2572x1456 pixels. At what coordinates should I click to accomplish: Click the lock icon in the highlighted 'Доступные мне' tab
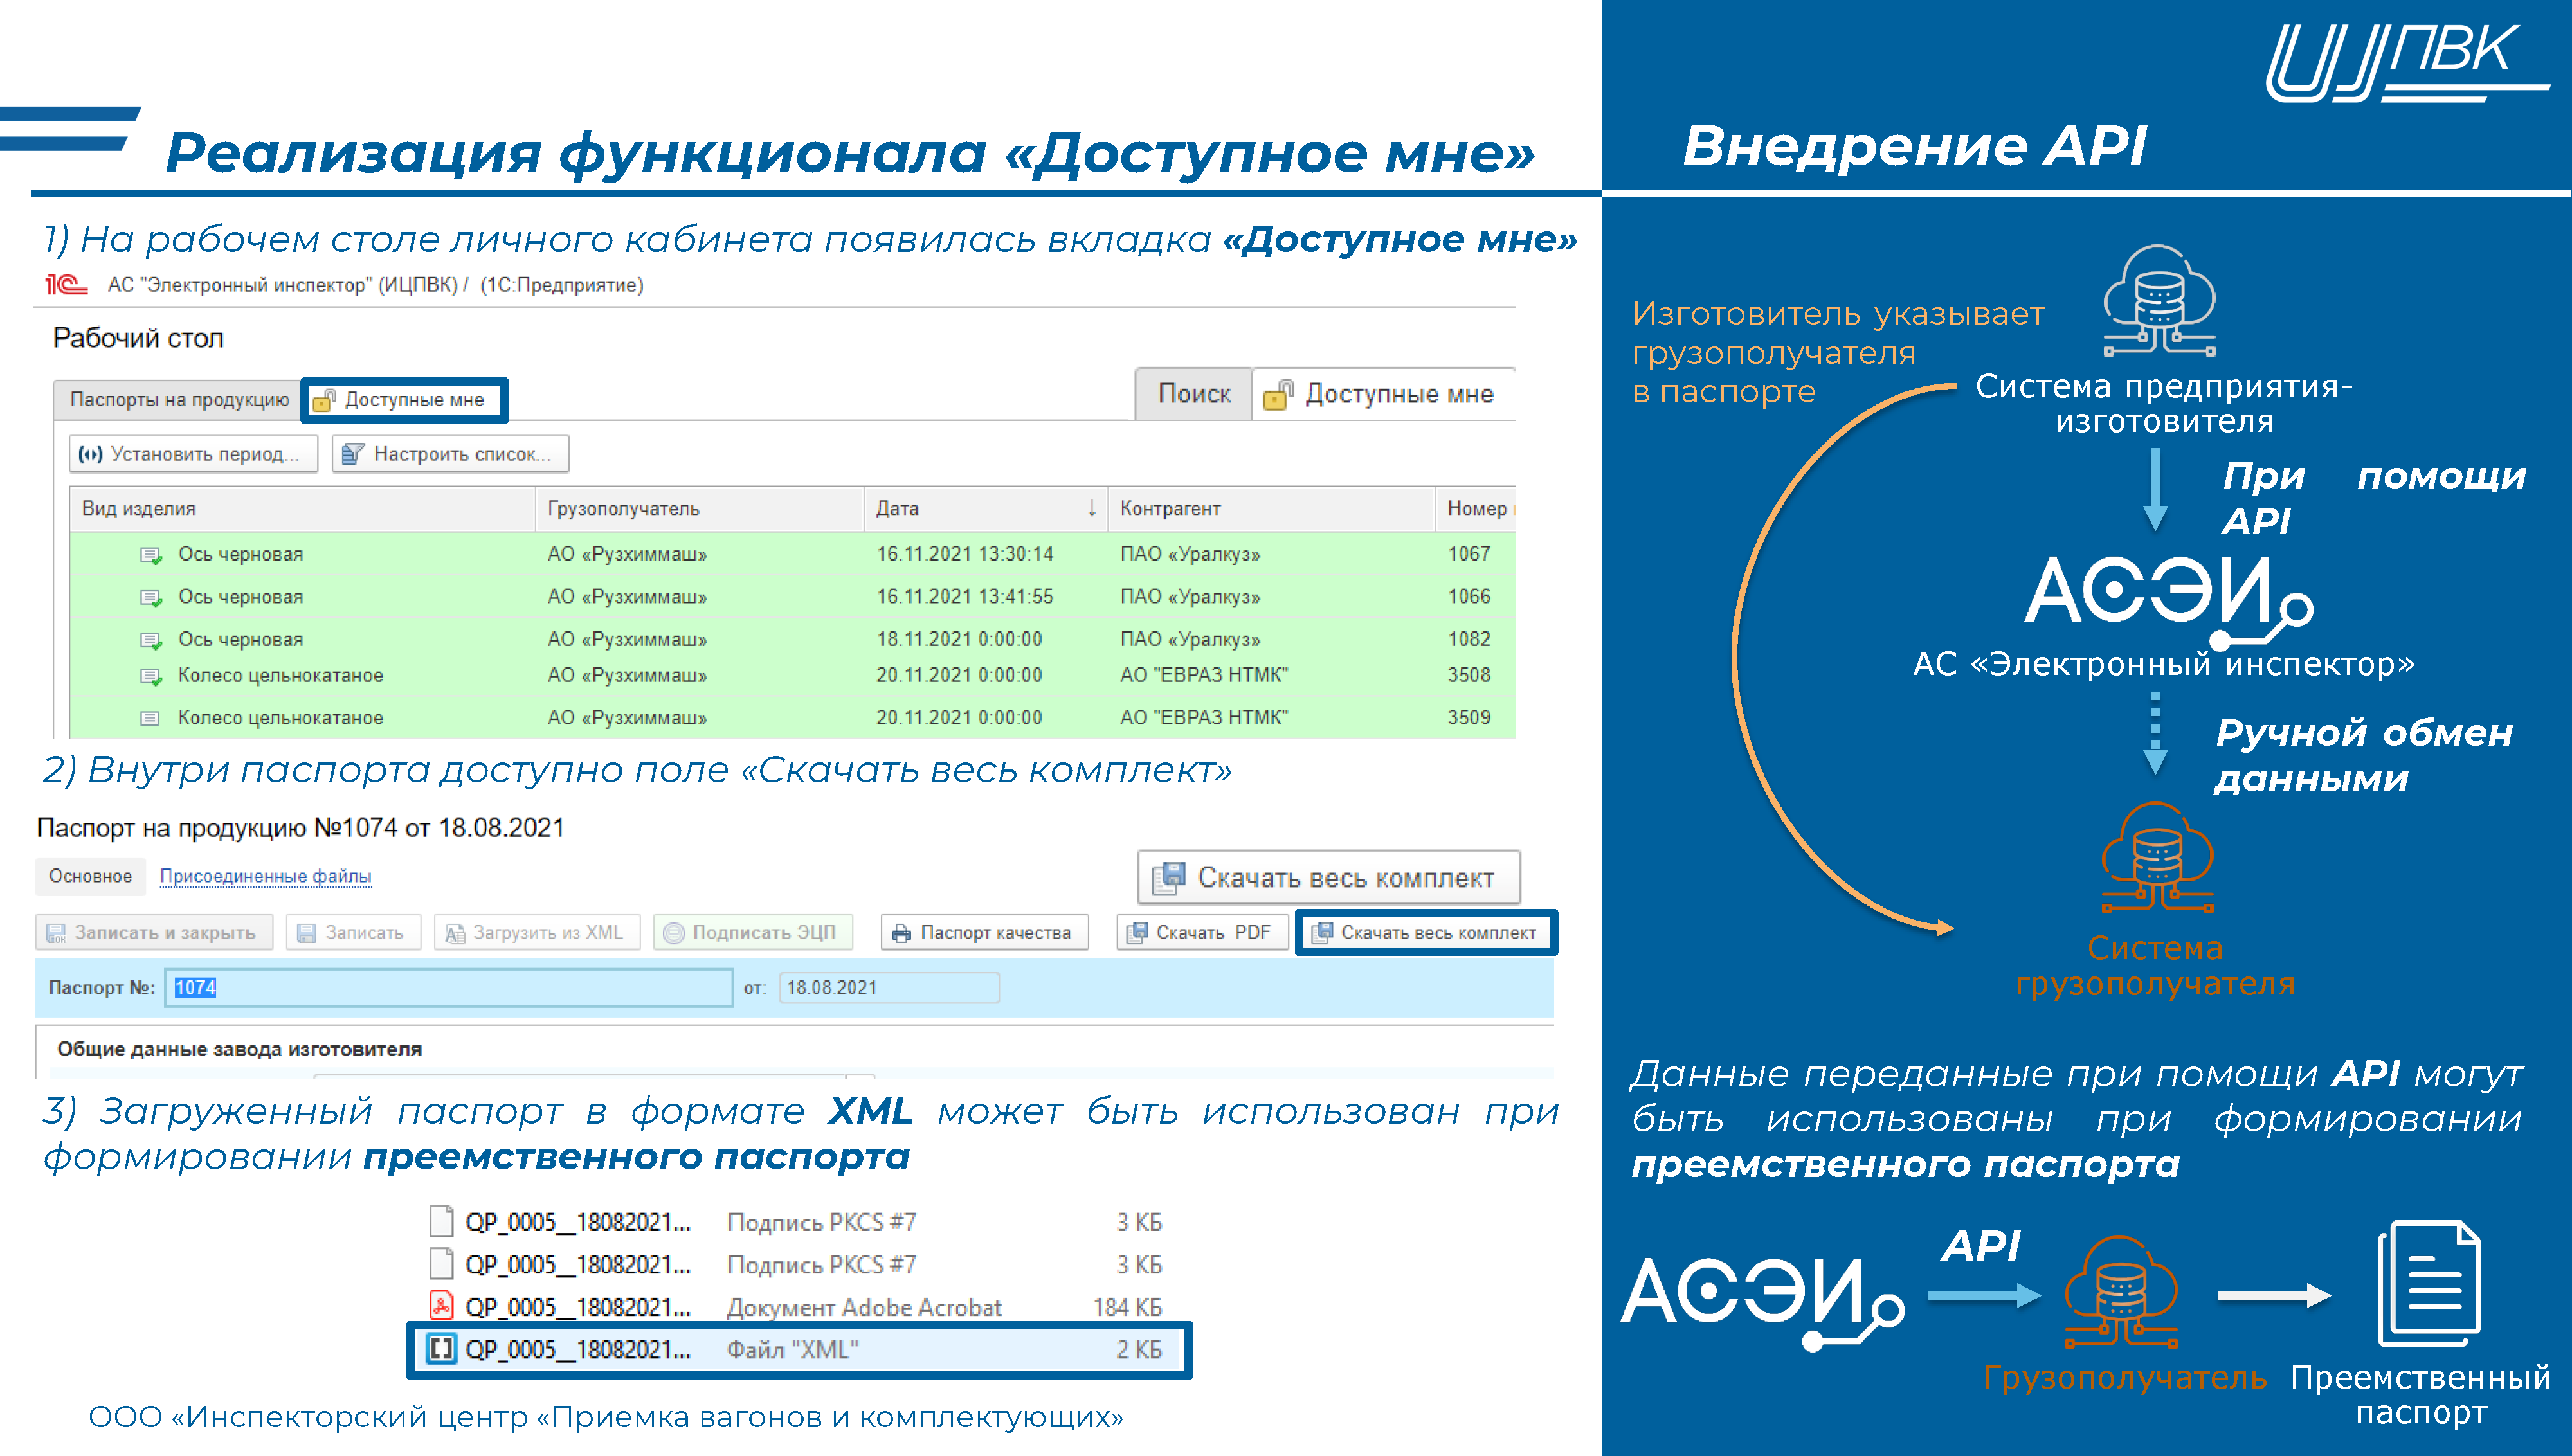click(x=324, y=400)
